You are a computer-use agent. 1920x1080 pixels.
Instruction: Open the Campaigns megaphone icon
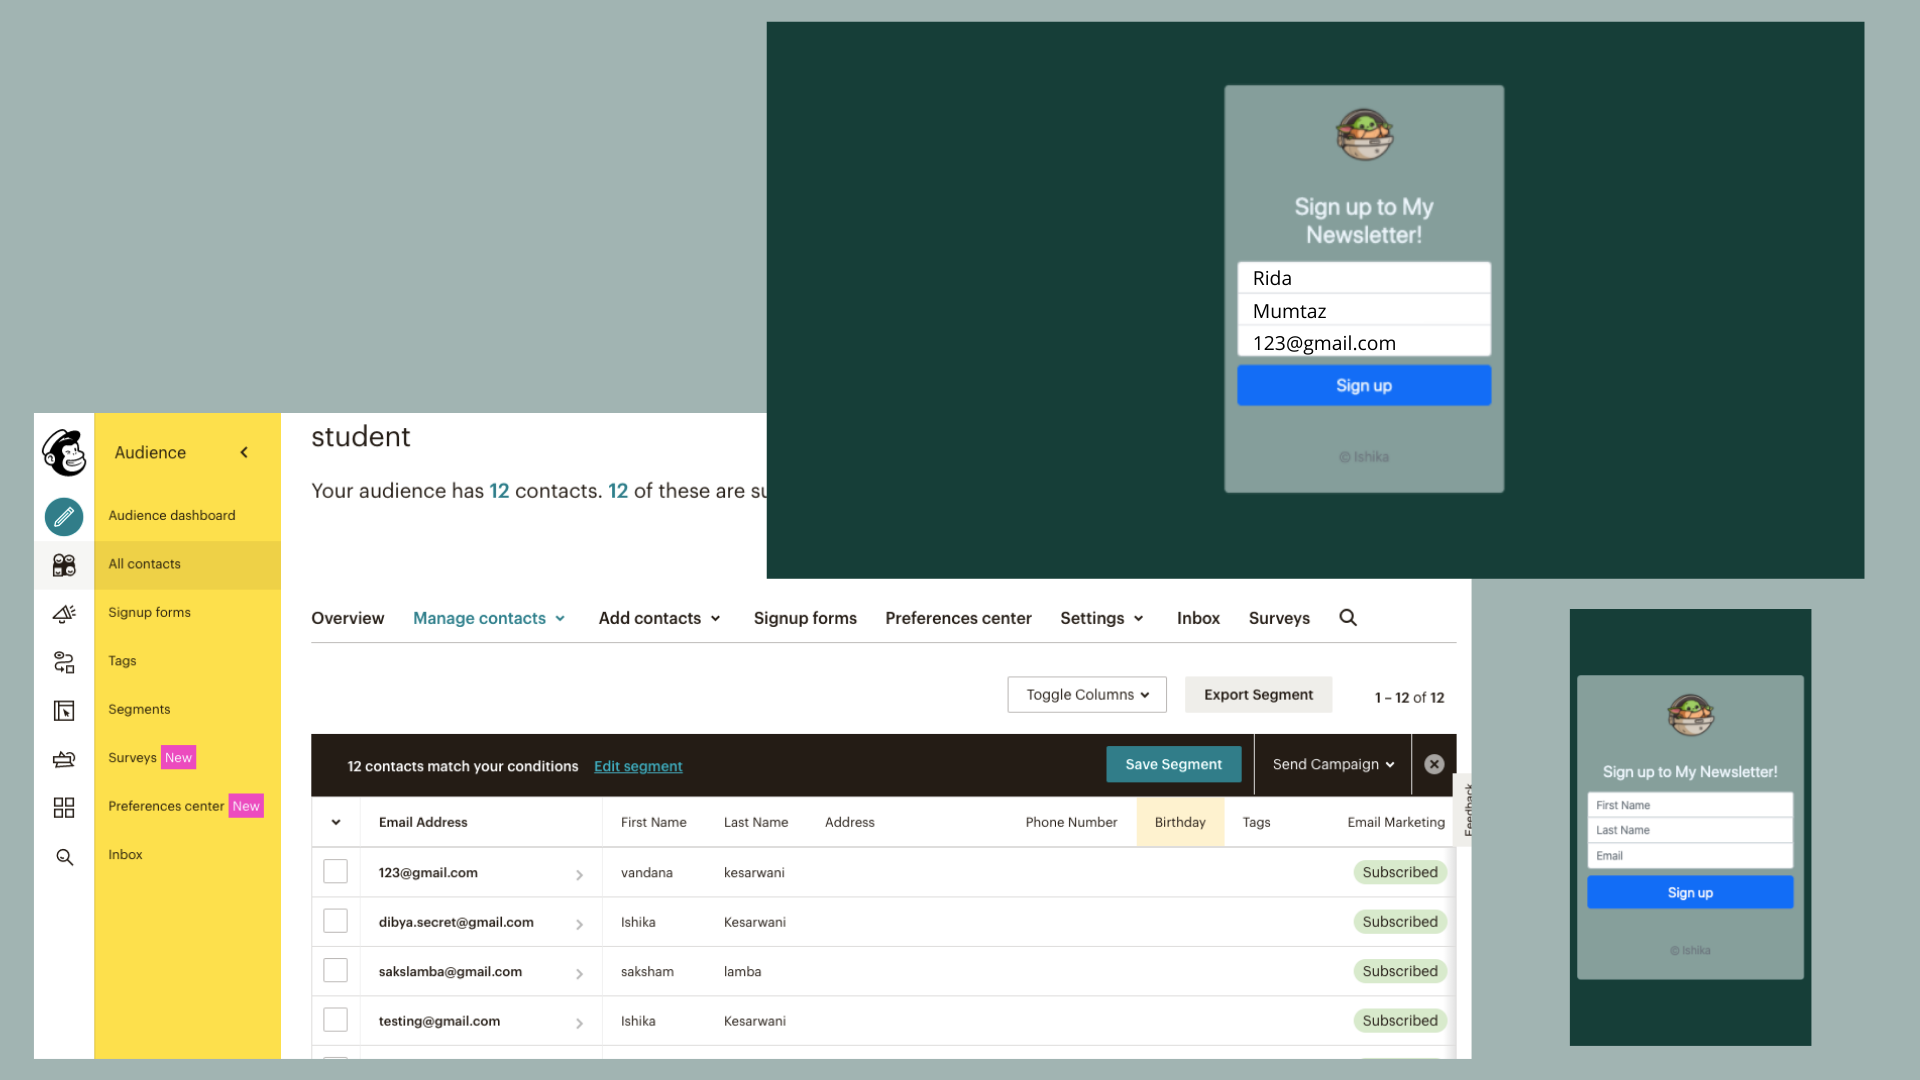point(64,613)
